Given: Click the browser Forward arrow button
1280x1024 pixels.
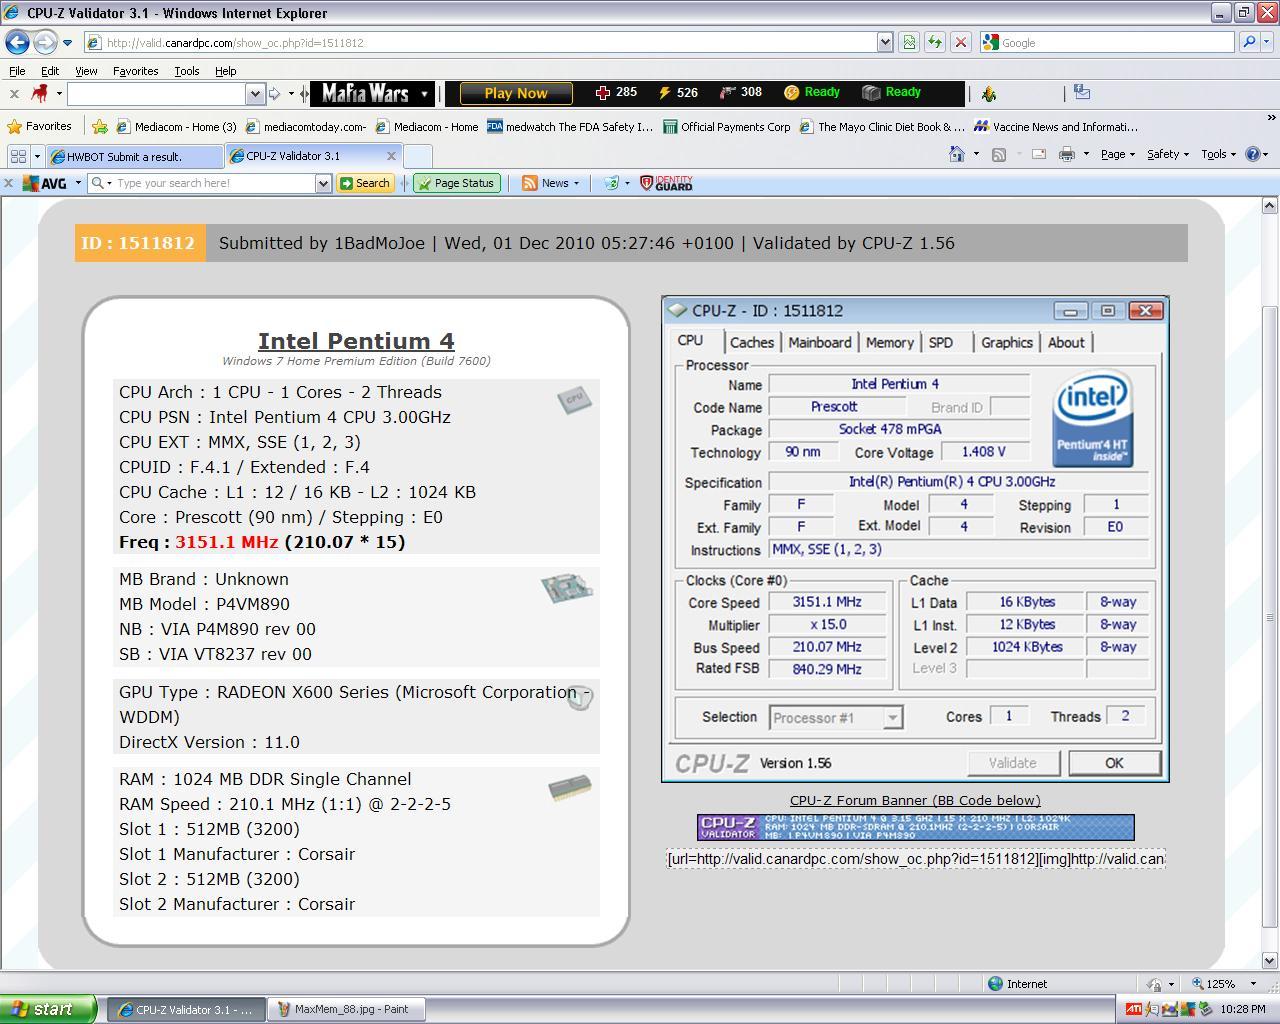Looking at the screenshot, I should click(45, 42).
